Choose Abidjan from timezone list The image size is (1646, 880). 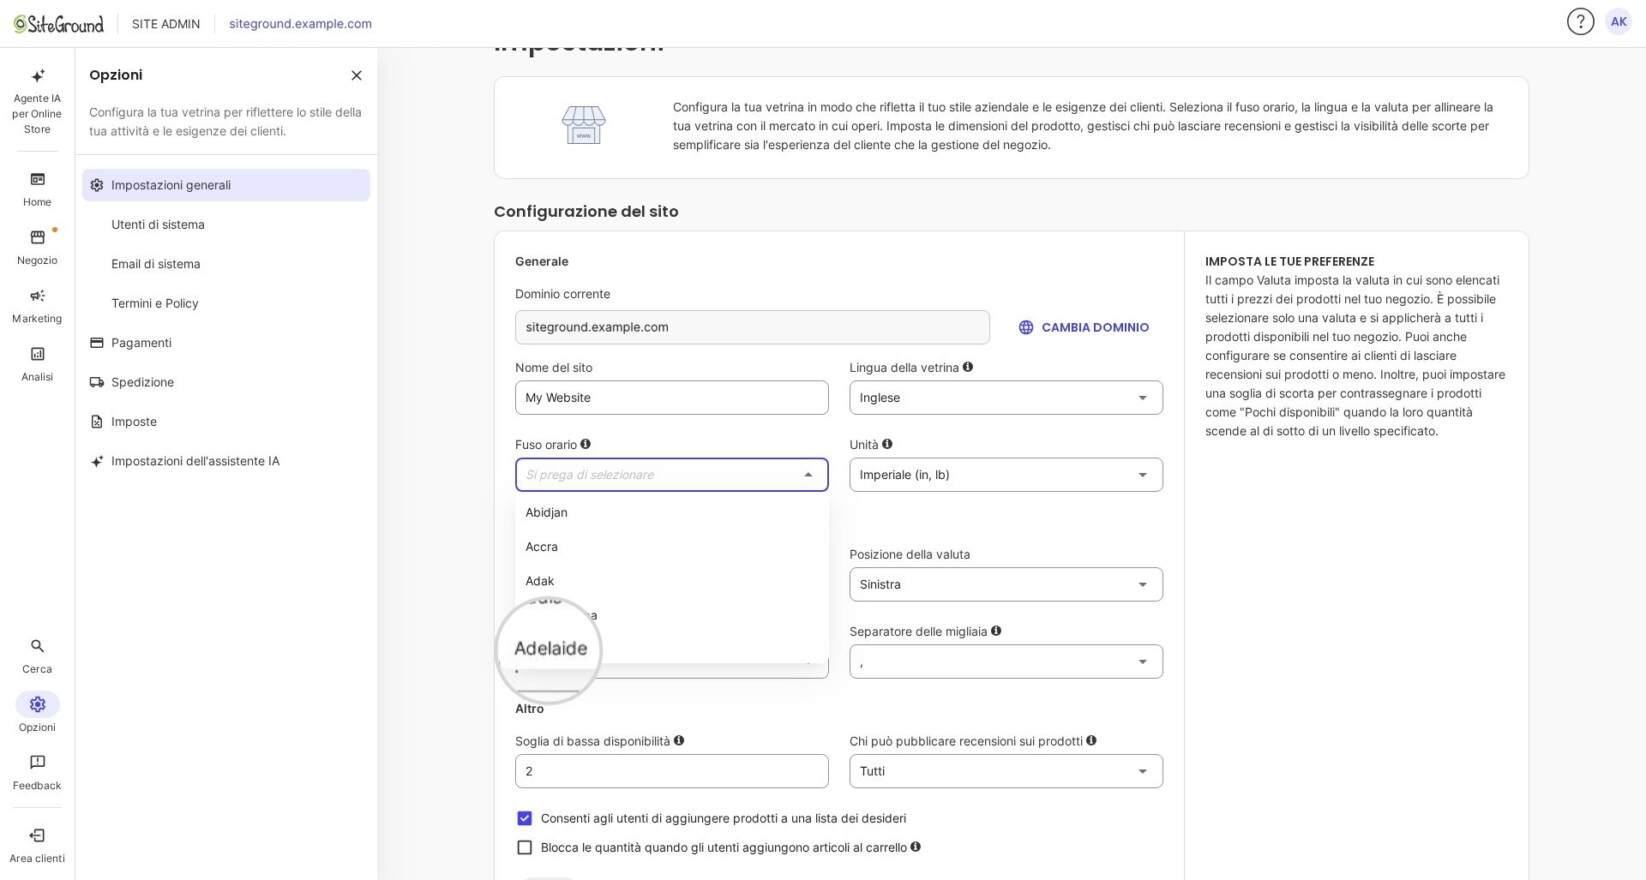pyautogui.click(x=672, y=512)
